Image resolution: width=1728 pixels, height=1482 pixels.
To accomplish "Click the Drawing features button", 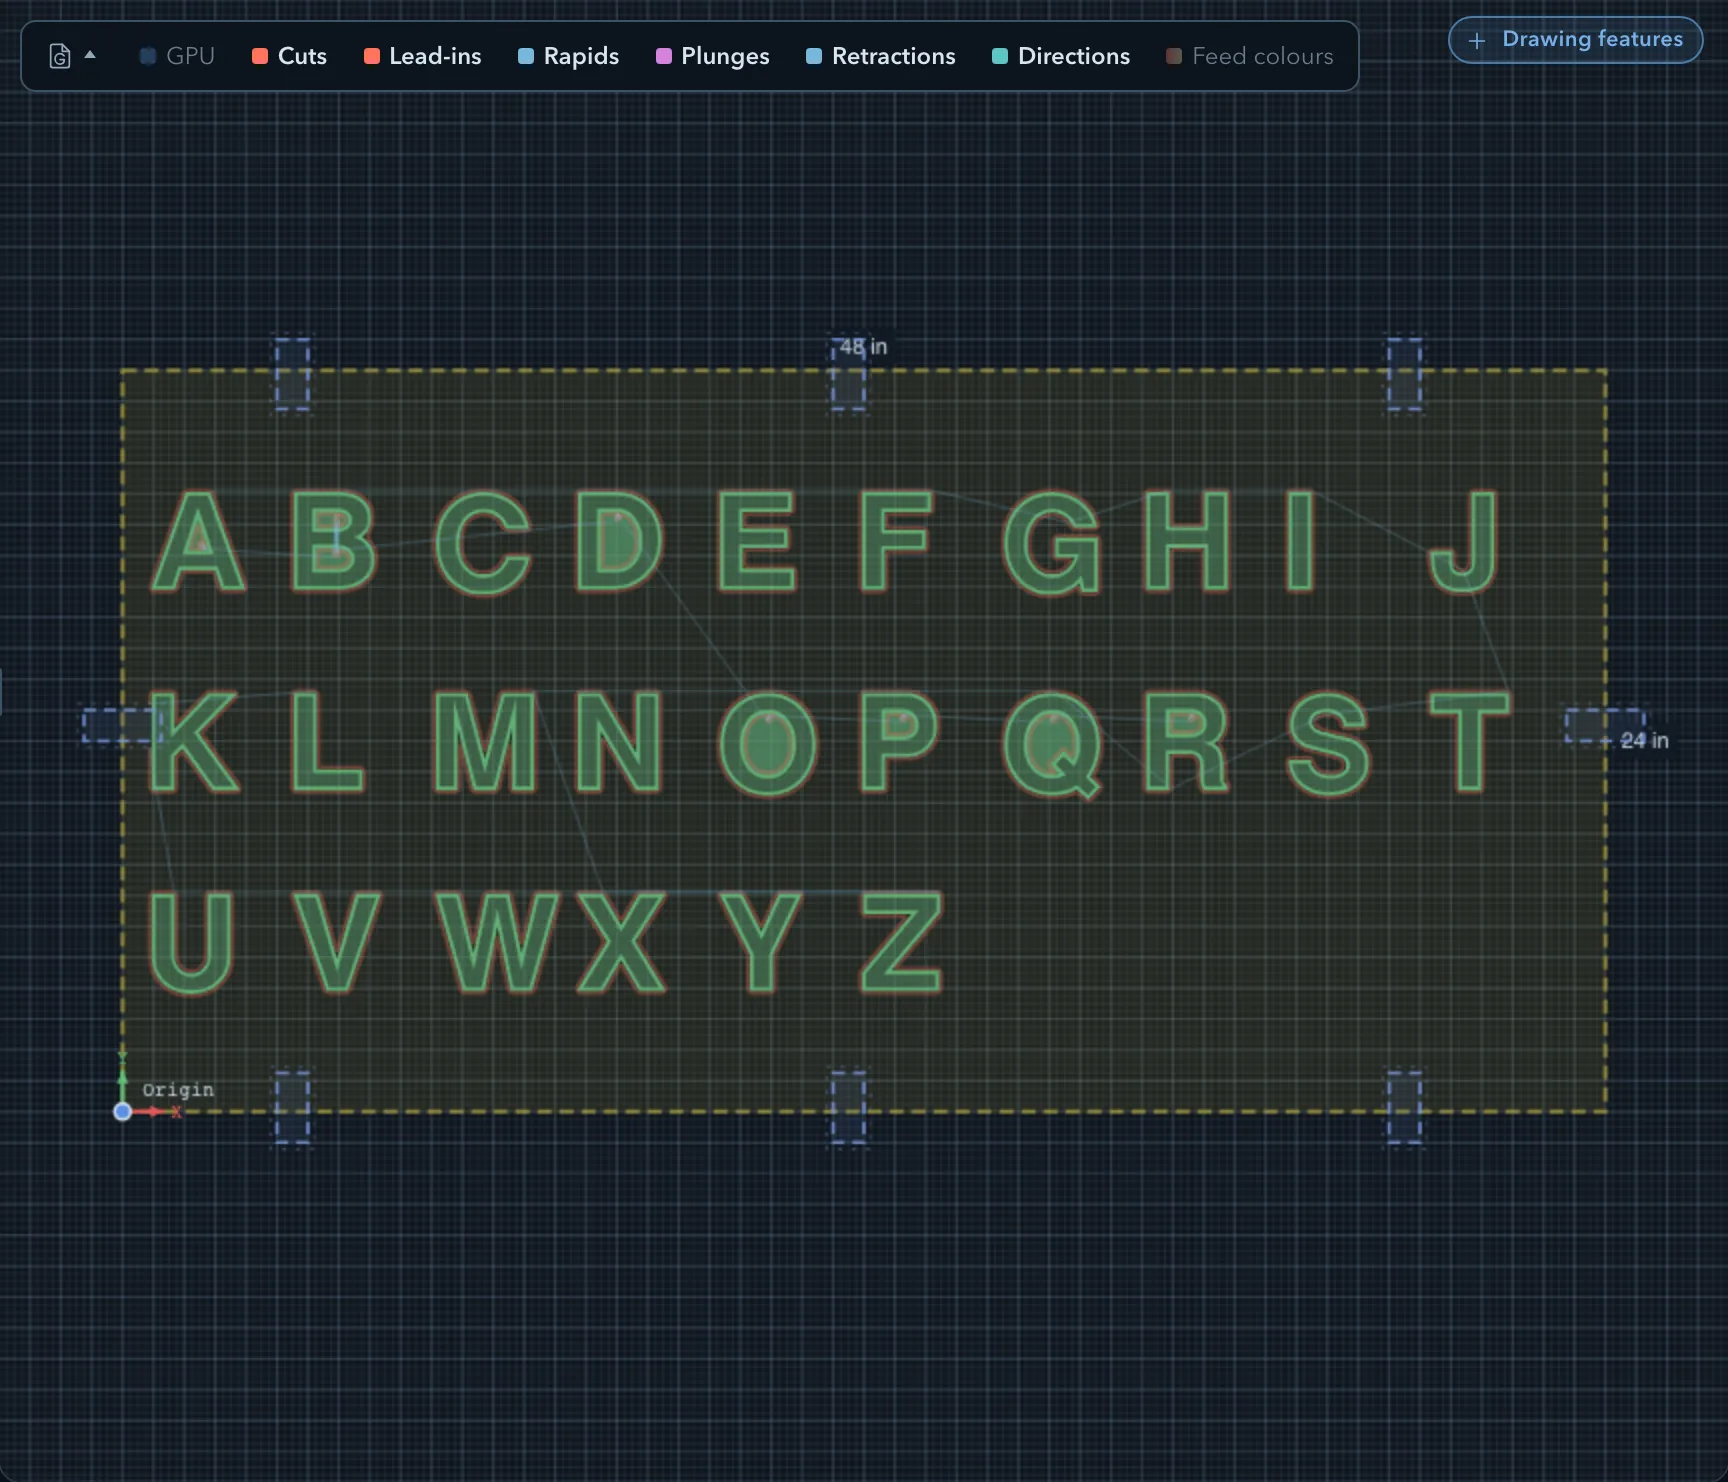I will click(x=1575, y=40).
